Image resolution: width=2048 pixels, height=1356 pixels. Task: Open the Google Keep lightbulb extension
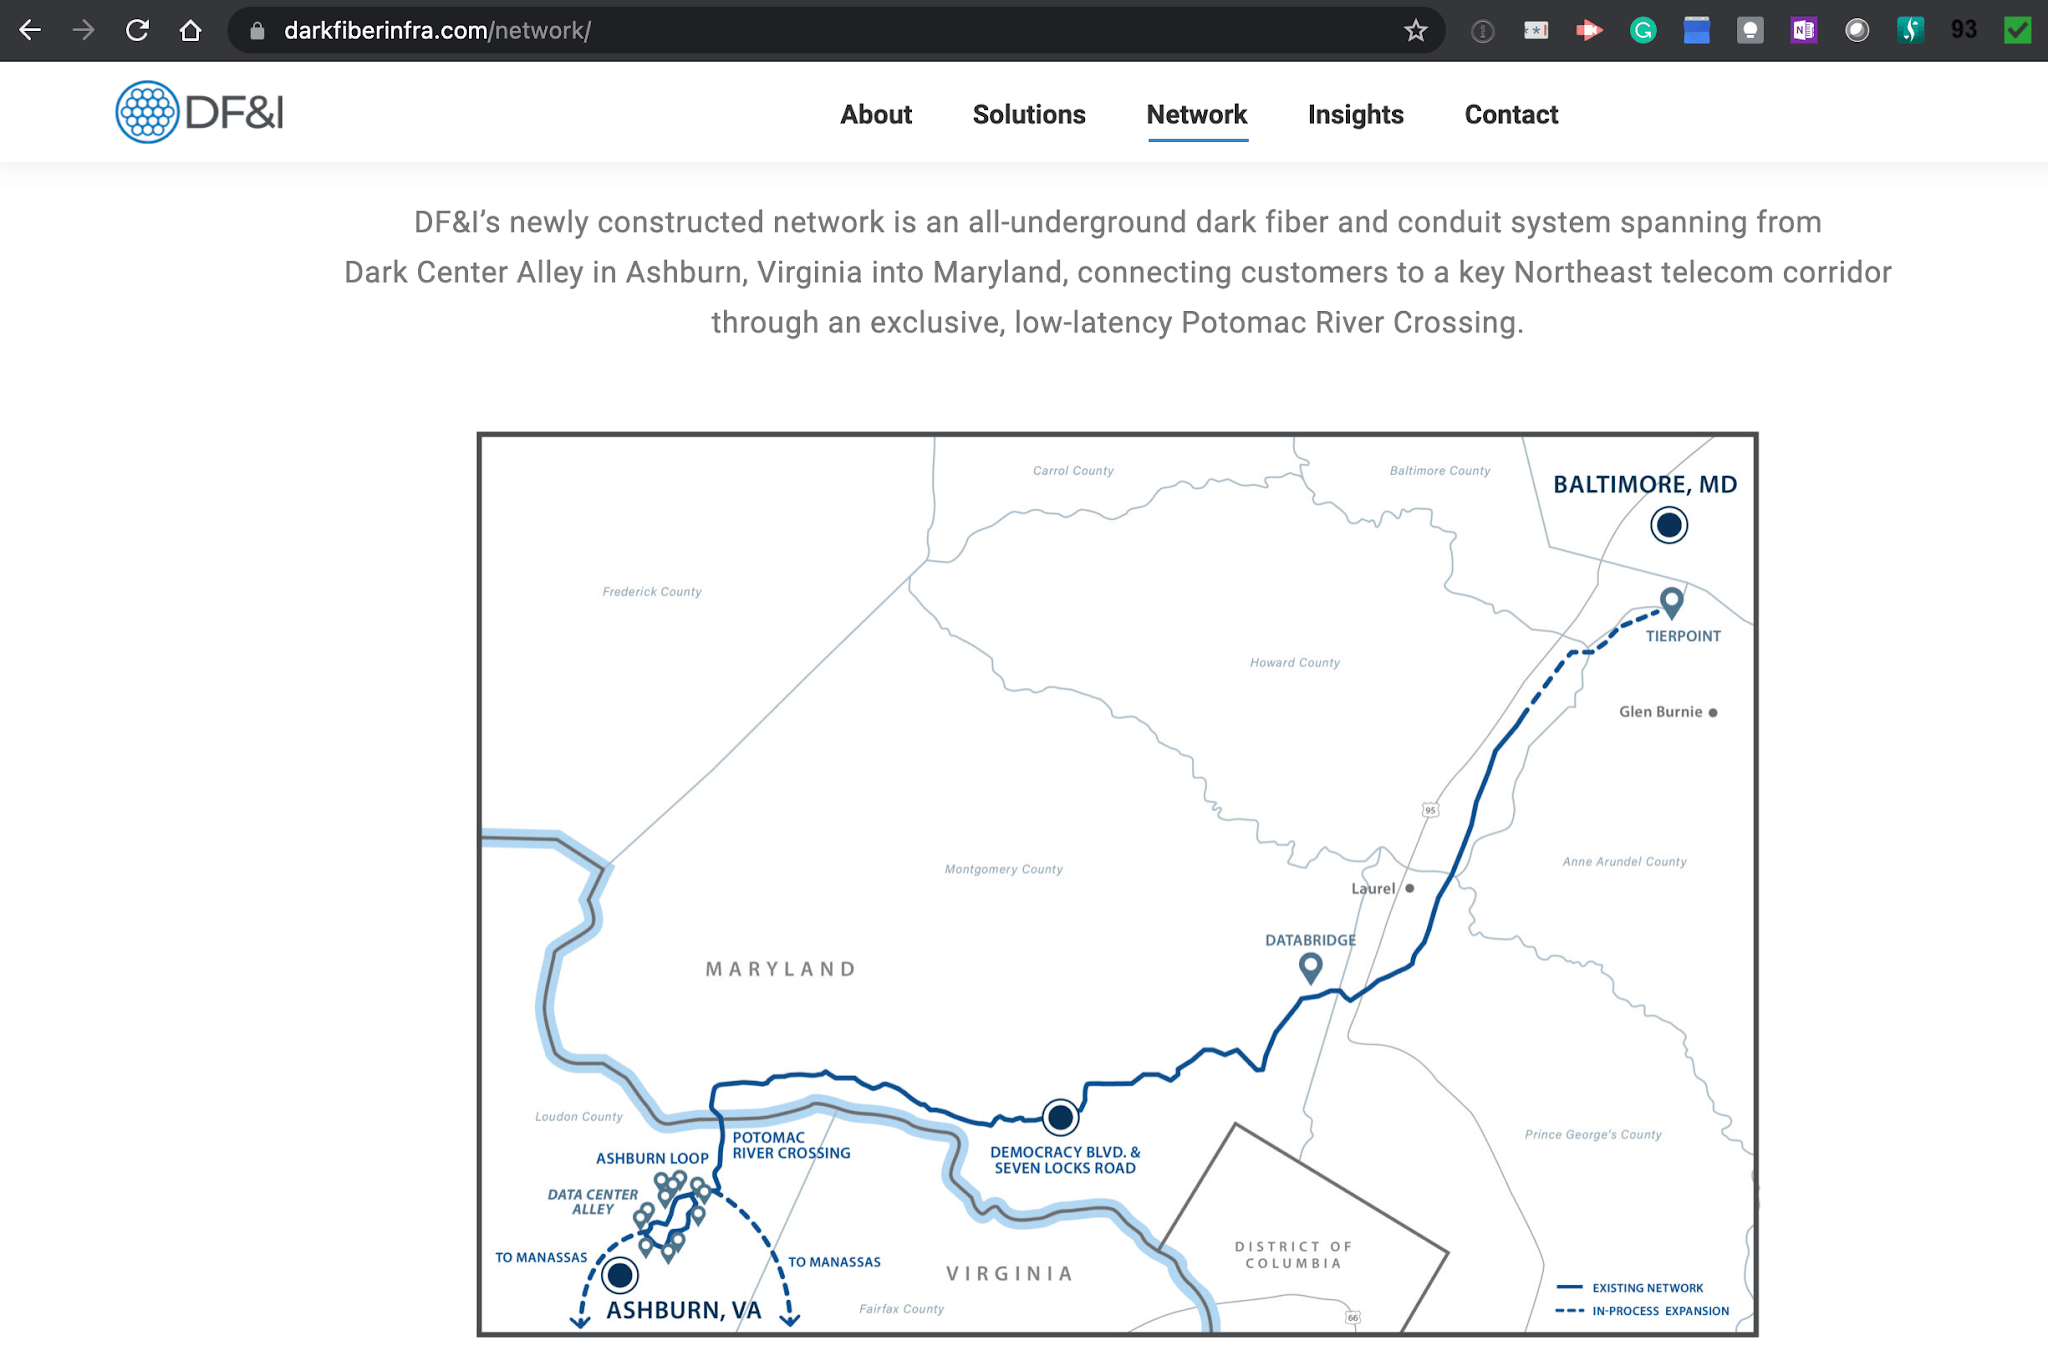click(x=1750, y=31)
